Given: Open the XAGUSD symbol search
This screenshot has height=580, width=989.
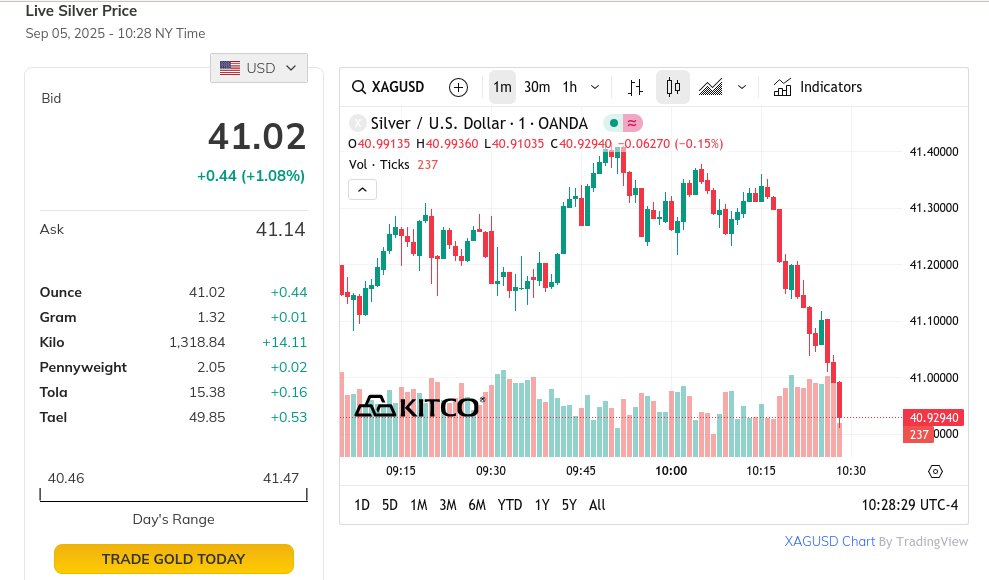Looking at the screenshot, I should tap(388, 87).
